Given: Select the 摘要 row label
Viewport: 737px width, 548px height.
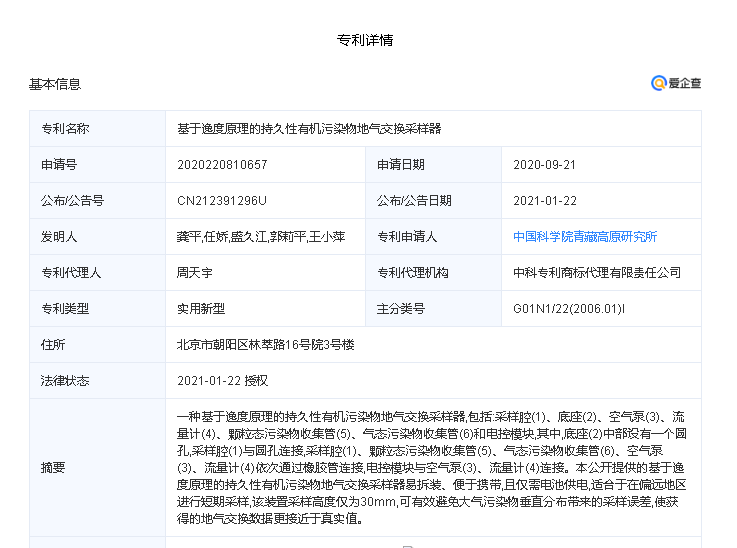Looking at the screenshot, I should point(53,467).
